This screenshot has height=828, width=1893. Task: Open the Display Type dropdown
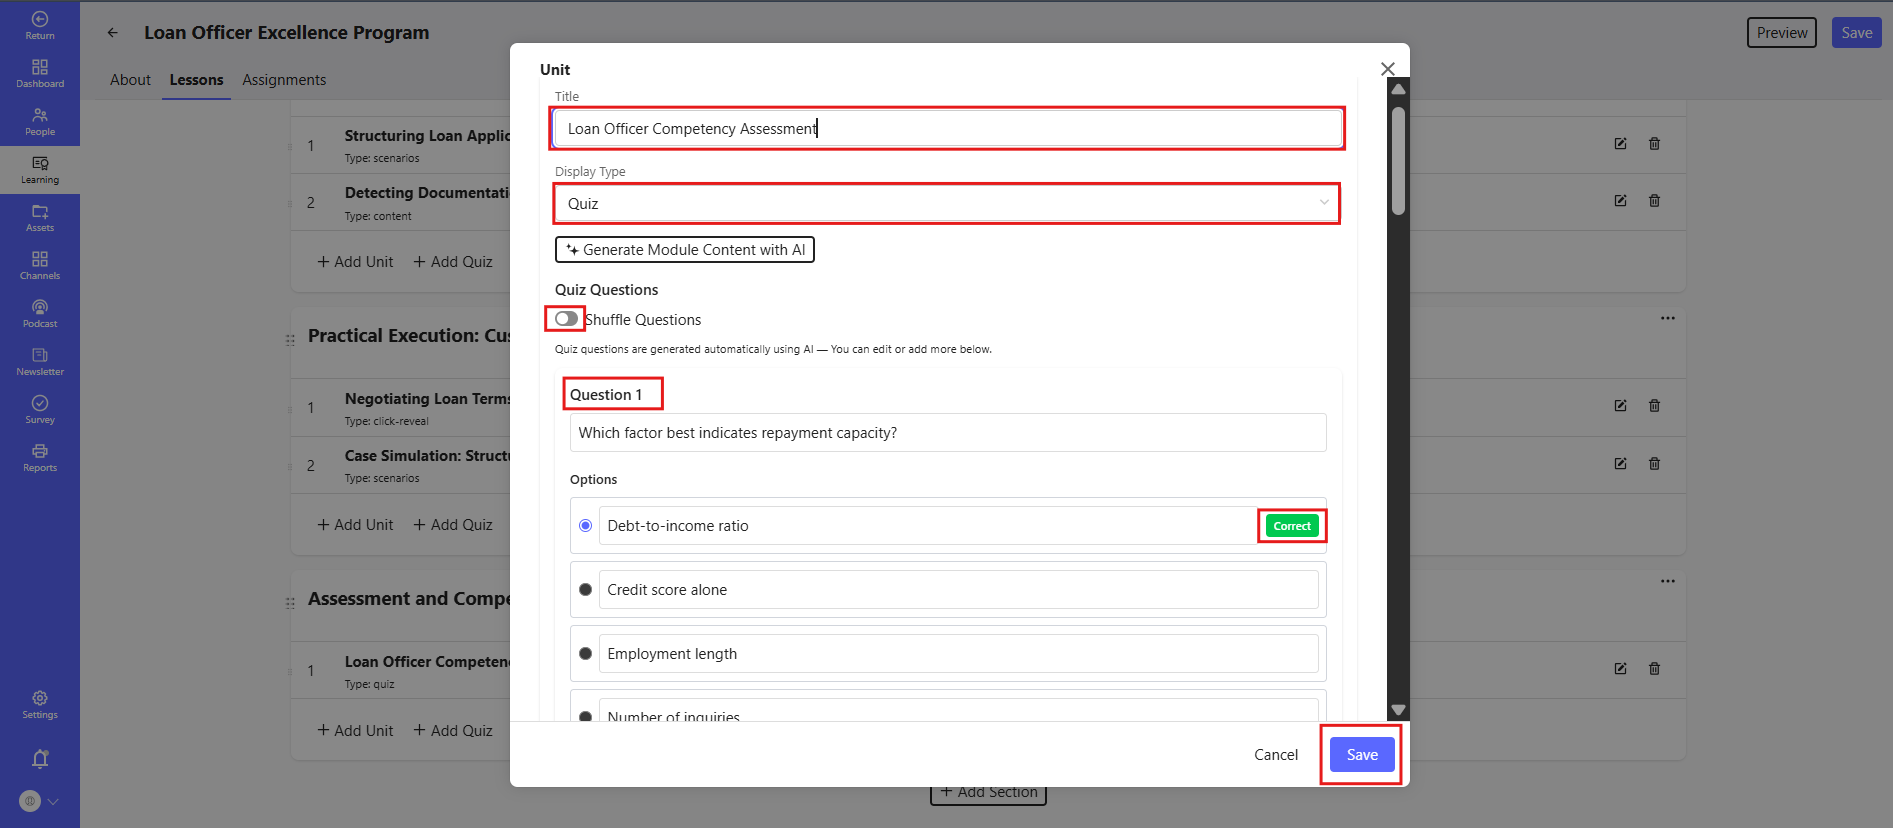[946, 204]
